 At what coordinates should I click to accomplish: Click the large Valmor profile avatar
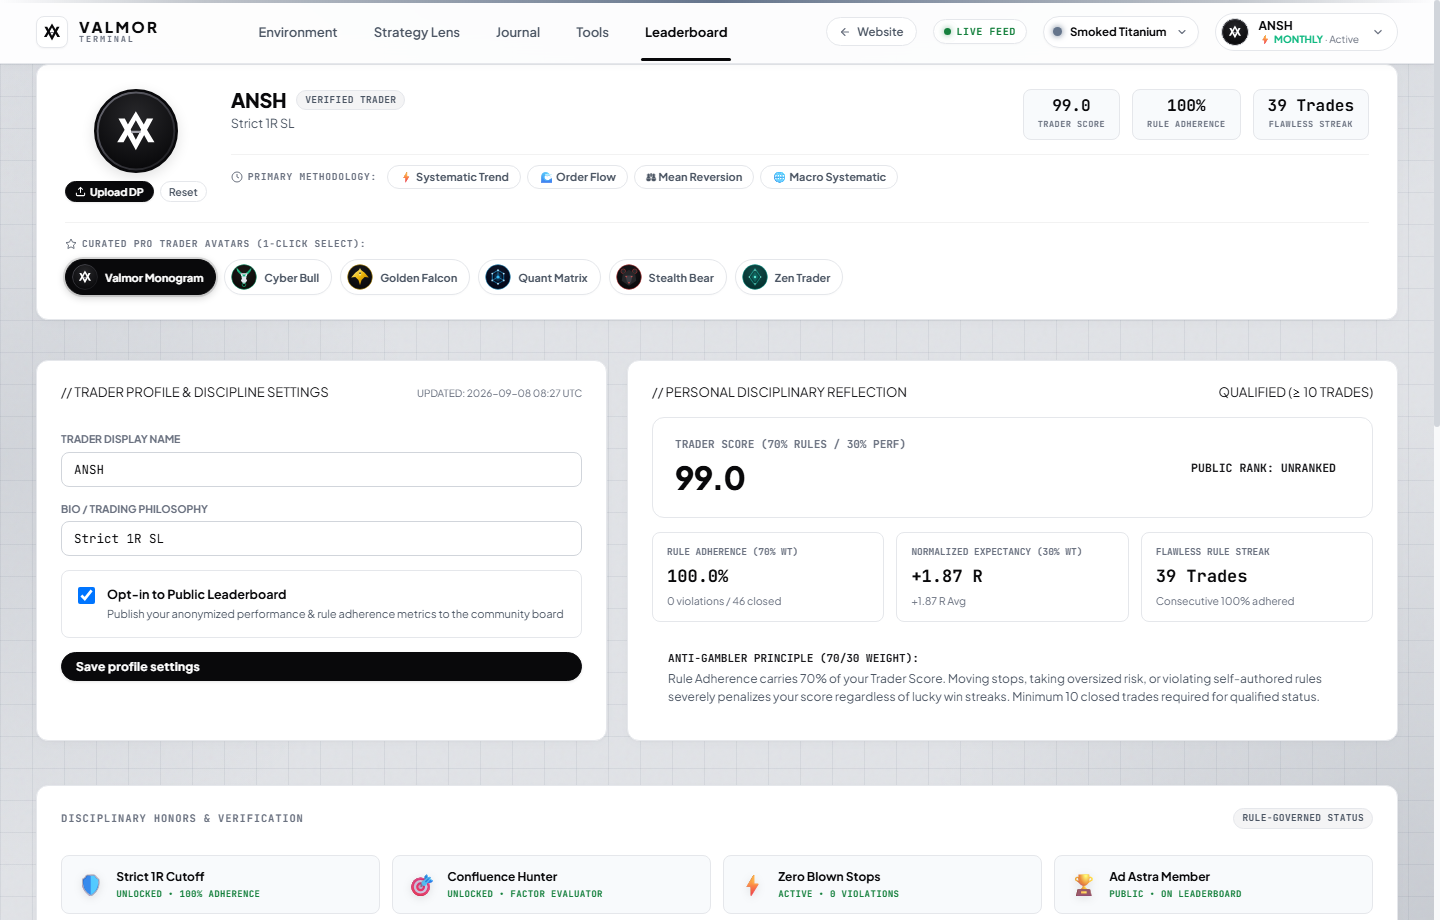pyautogui.click(x=136, y=131)
